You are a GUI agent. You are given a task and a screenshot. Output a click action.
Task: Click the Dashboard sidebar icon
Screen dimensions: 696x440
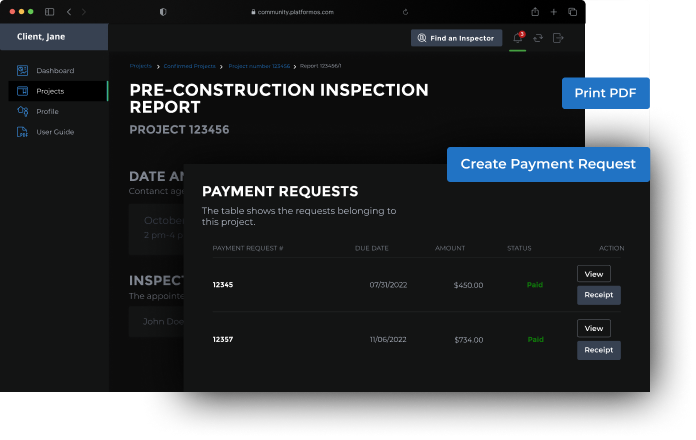click(23, 71)
